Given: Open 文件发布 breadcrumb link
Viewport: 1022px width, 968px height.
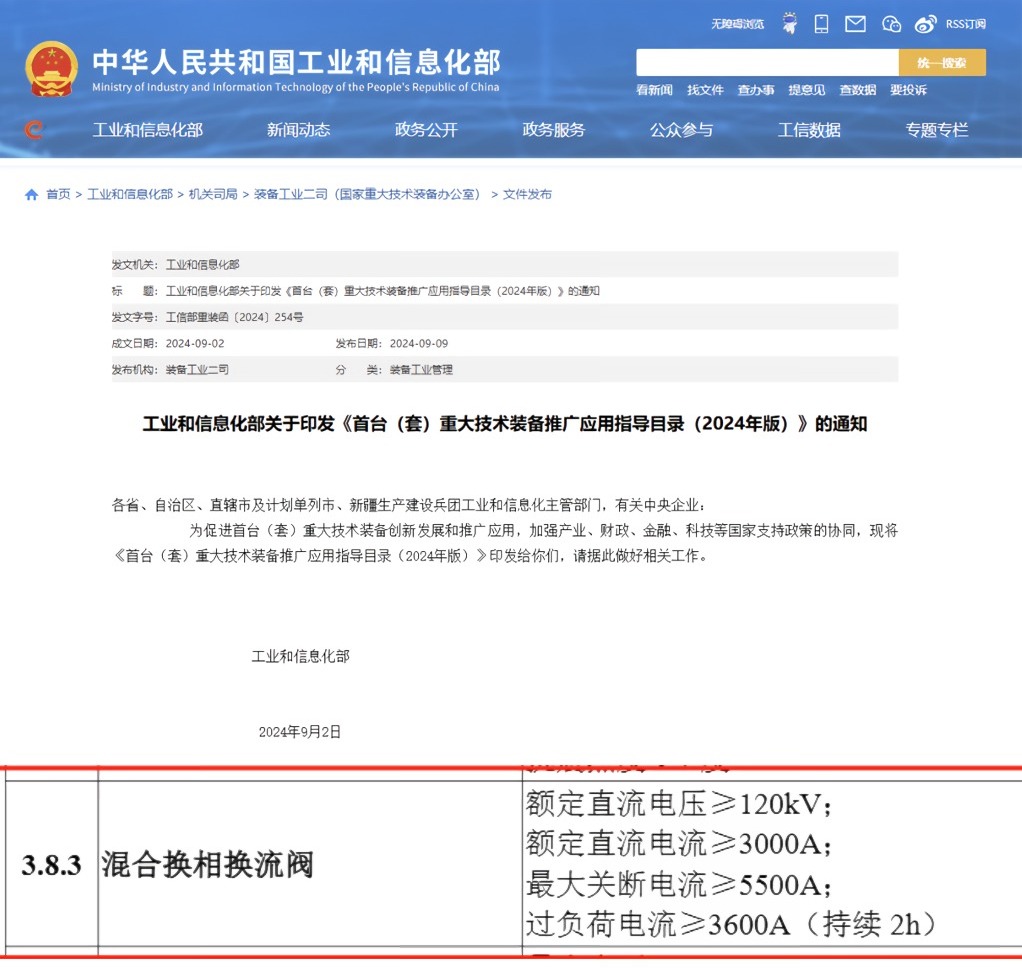Looking at the screenshot, I should coord(527,194).
